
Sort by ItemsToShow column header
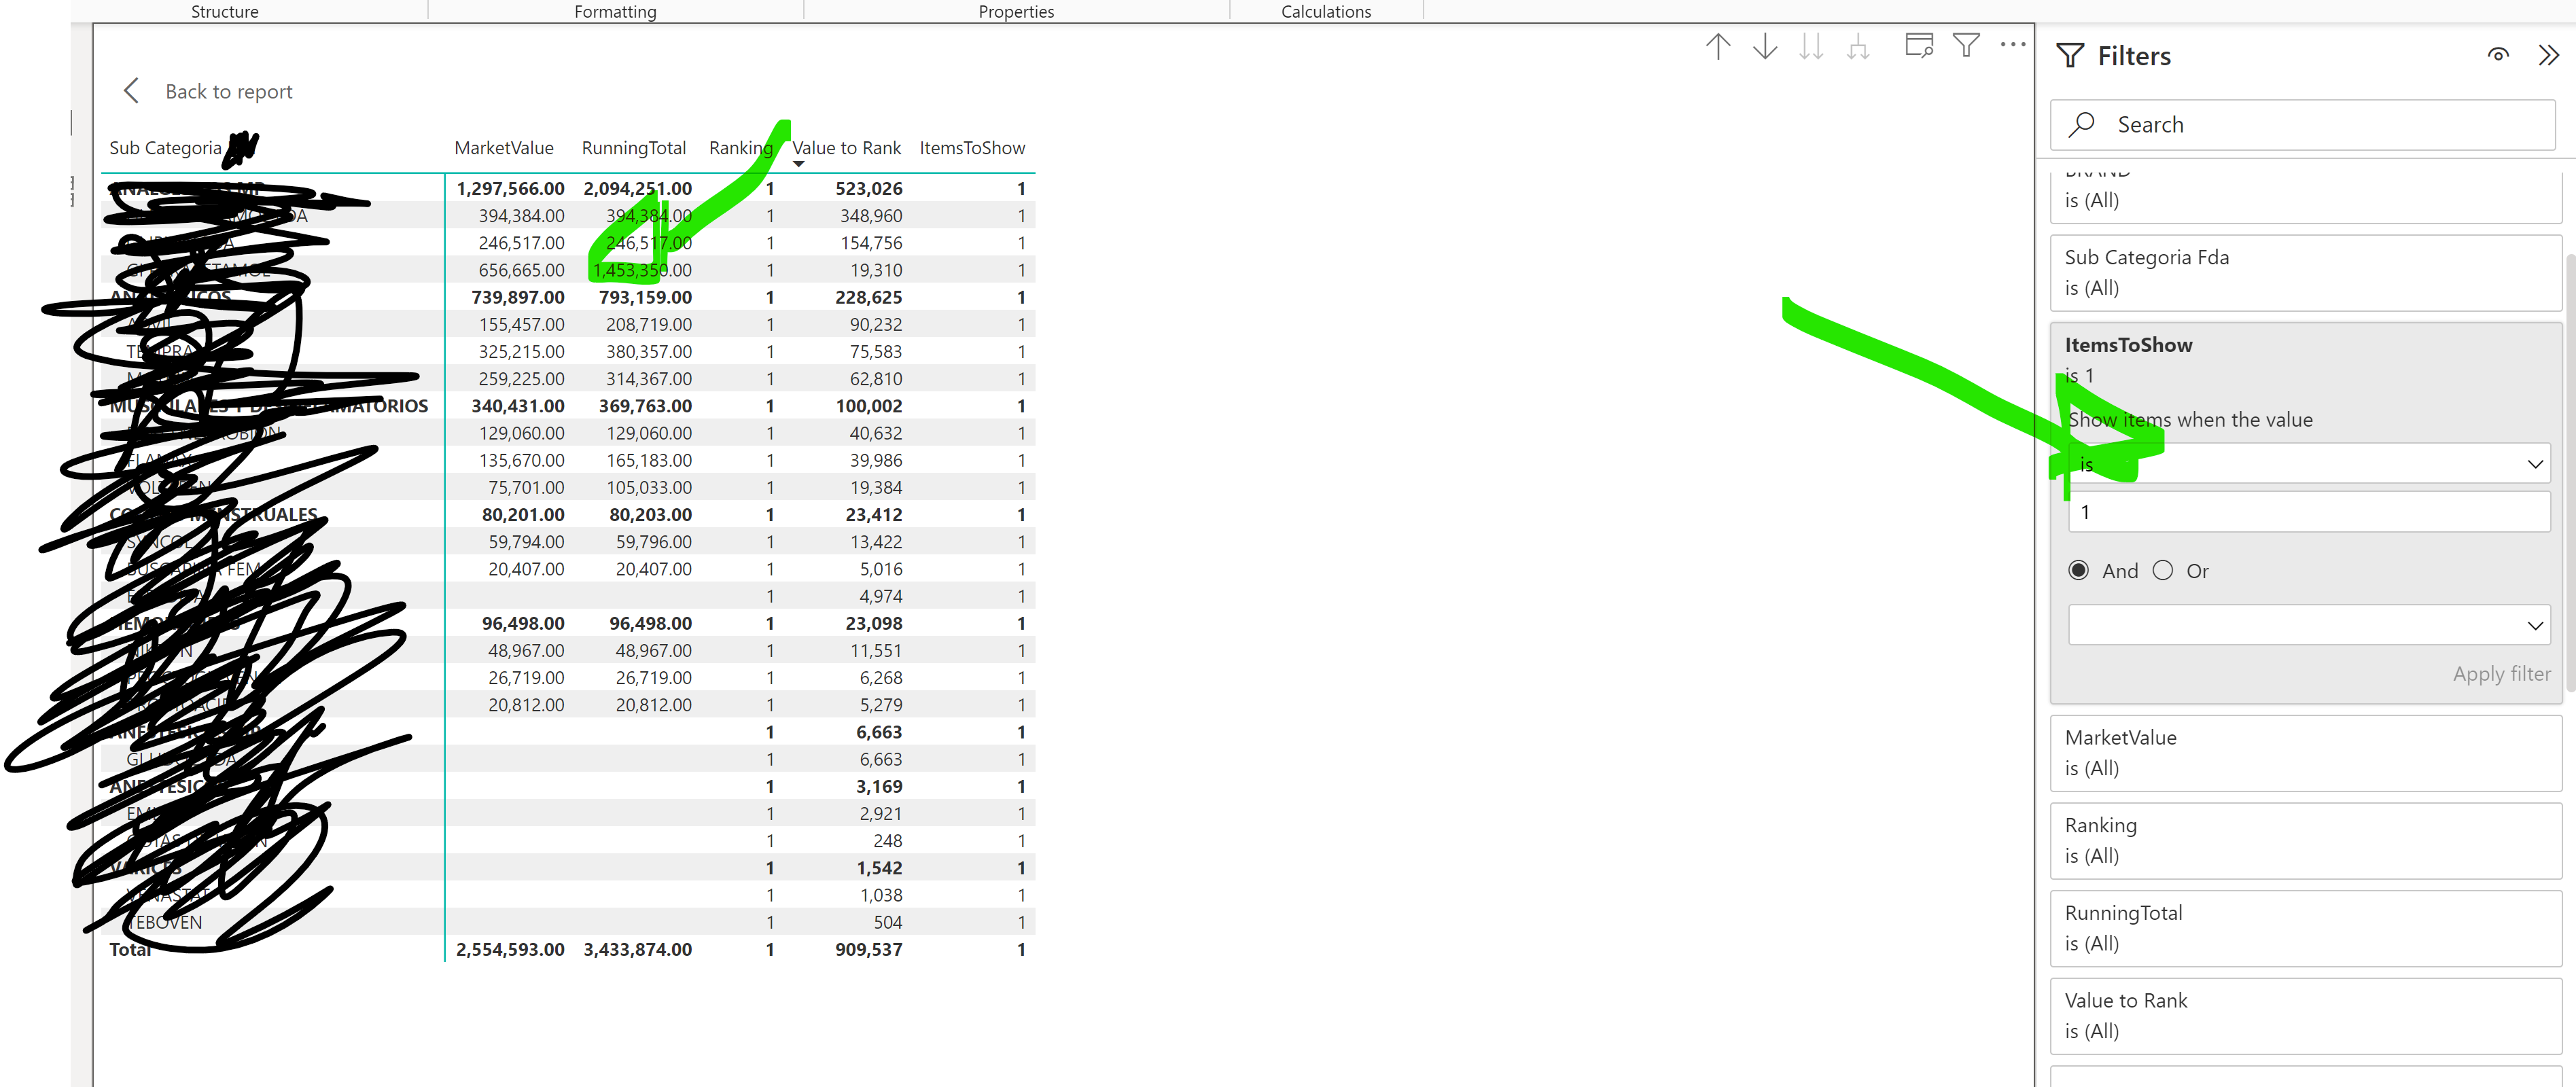pyautogui.click(x=972, y=148)
